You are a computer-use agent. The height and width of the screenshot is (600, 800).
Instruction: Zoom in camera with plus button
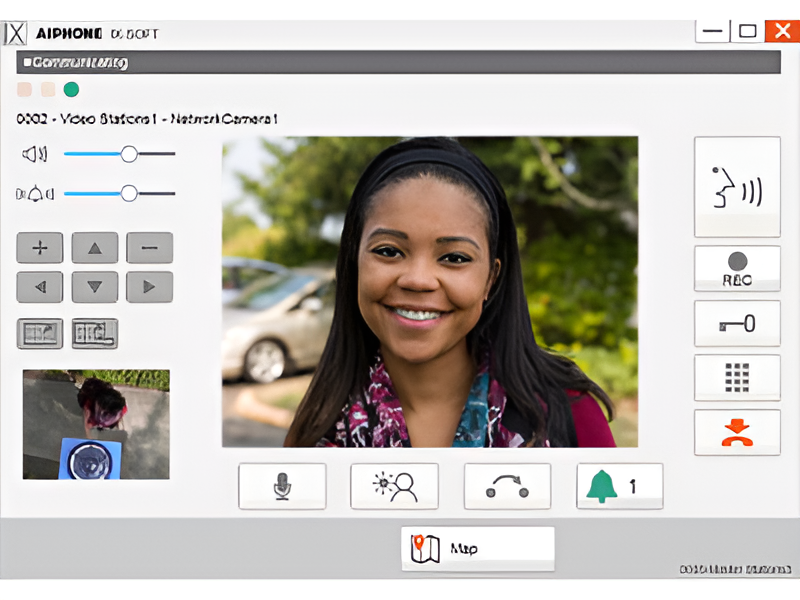(x=40, y=247)
